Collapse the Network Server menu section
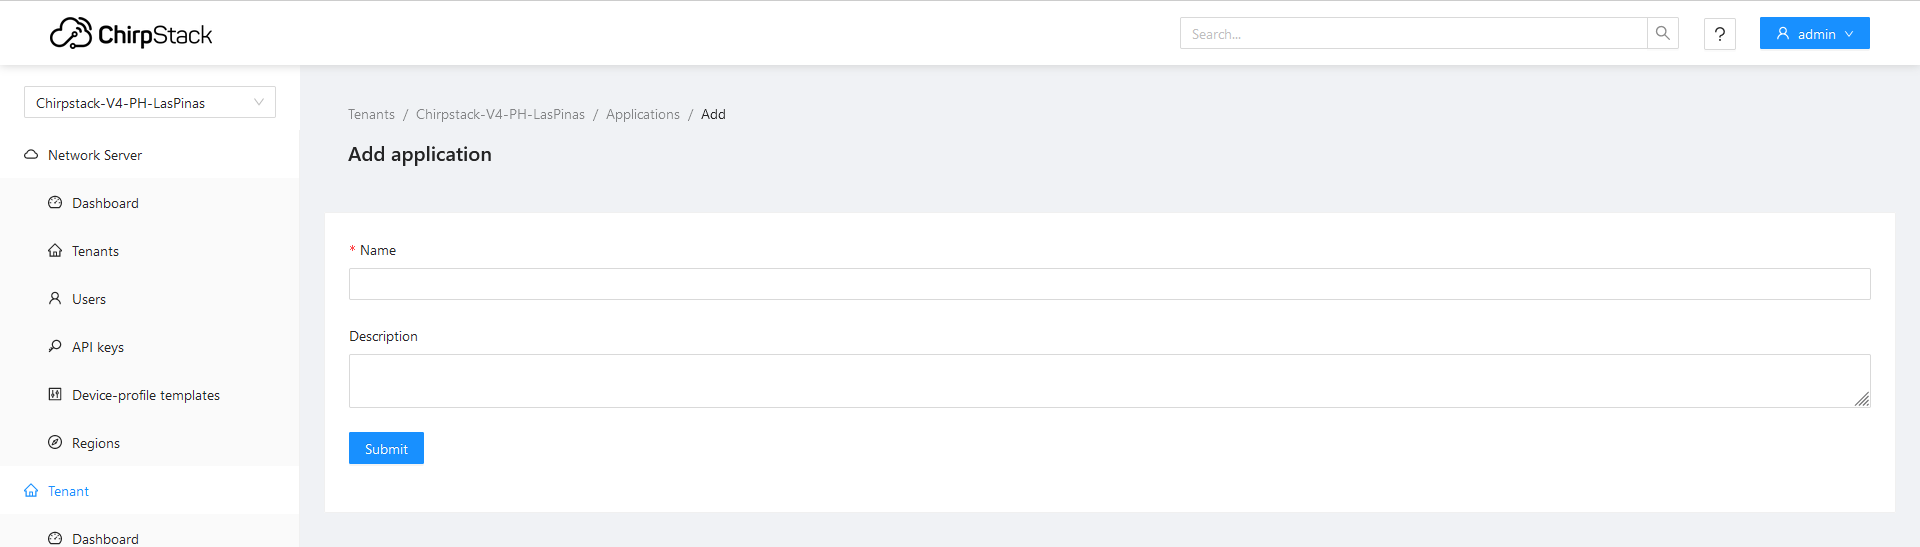 coord(150,155)
